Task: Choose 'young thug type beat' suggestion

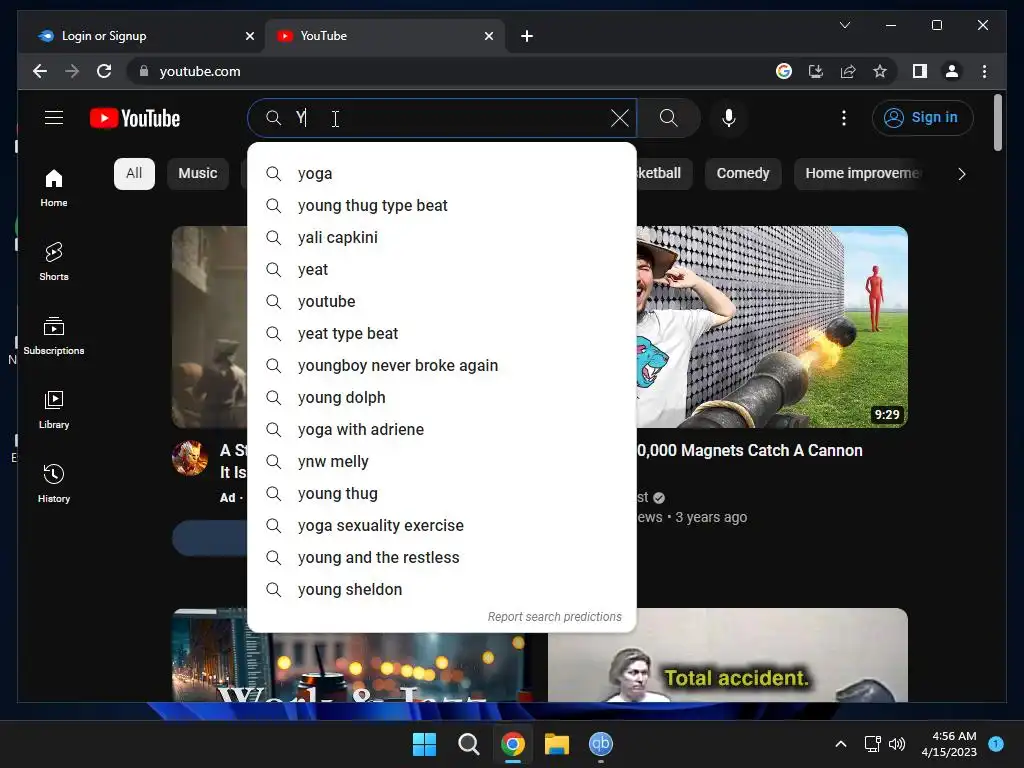Action: (442, 206)
